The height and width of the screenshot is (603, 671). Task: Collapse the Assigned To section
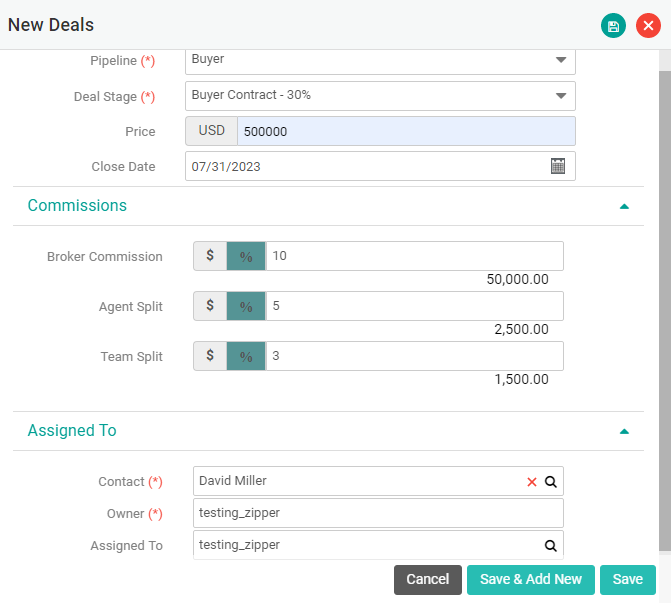[624, 431]
